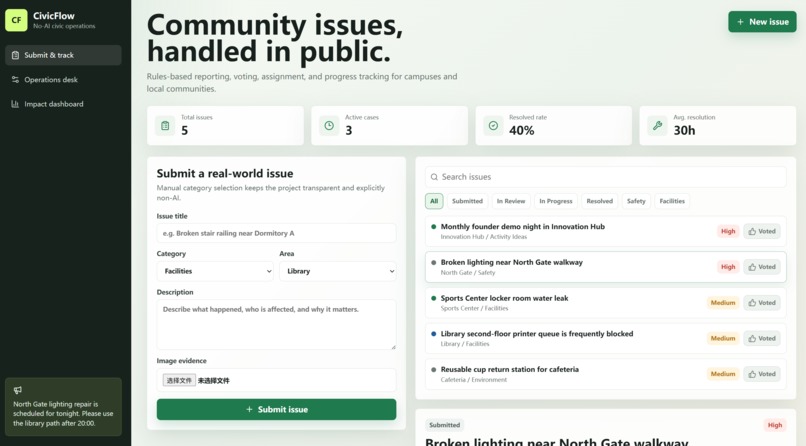The image size is (806, 446).
Task: Click the Resolved rate 40% value
Action: click(522, 131)
